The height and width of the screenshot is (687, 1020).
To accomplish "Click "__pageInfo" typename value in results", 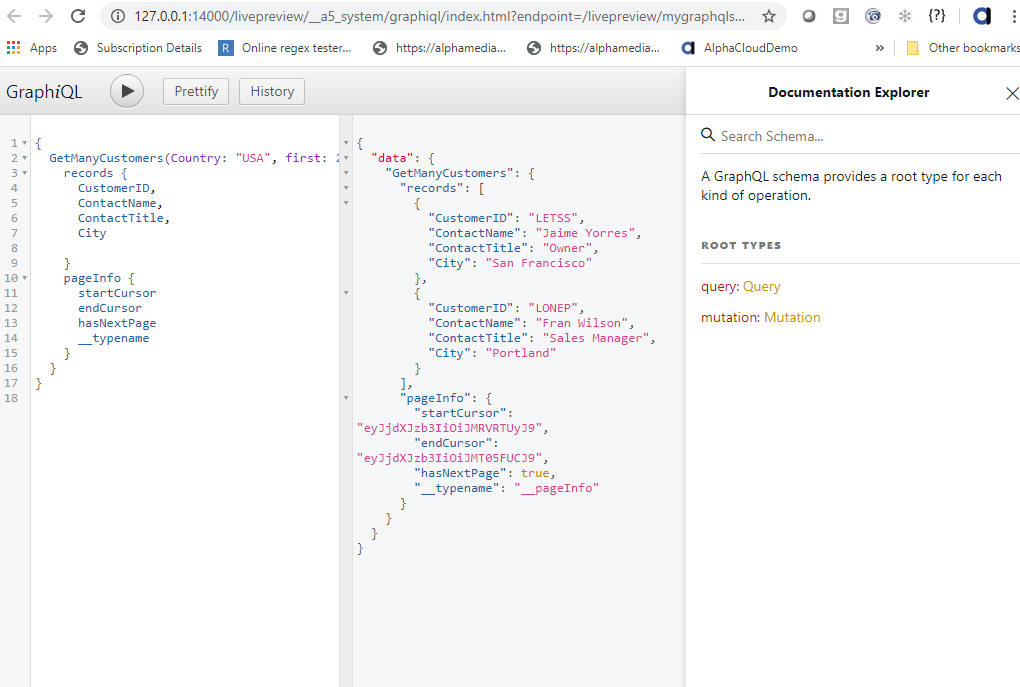I will coord(556,488).
